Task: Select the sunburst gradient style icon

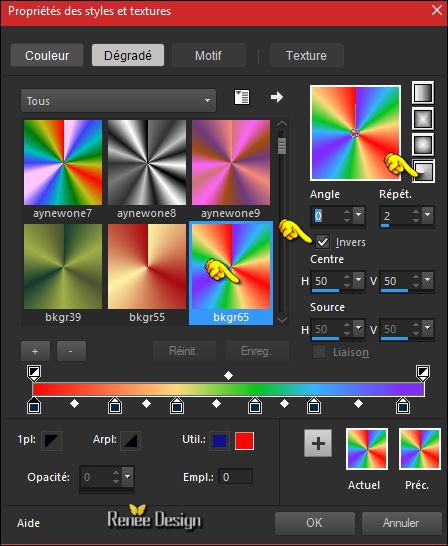Action: pos(423,145)
